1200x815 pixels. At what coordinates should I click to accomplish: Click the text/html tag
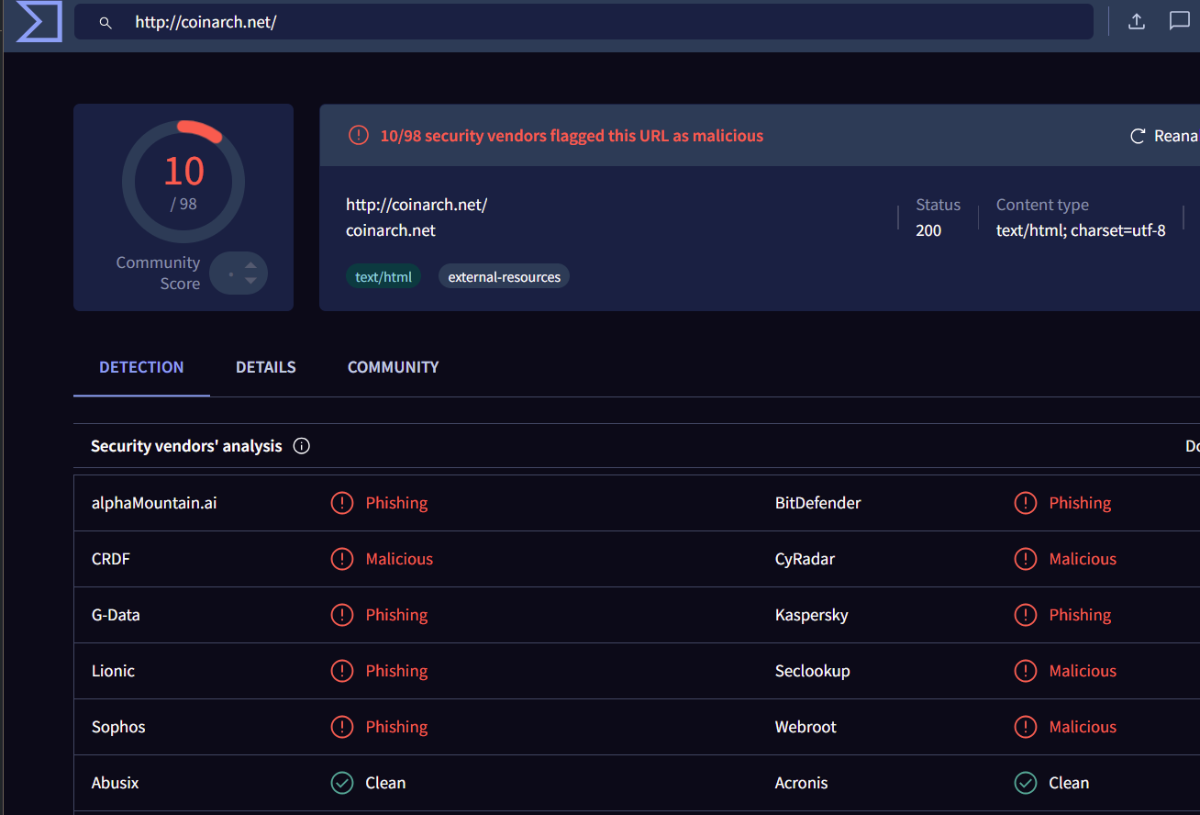coord(383,277)
